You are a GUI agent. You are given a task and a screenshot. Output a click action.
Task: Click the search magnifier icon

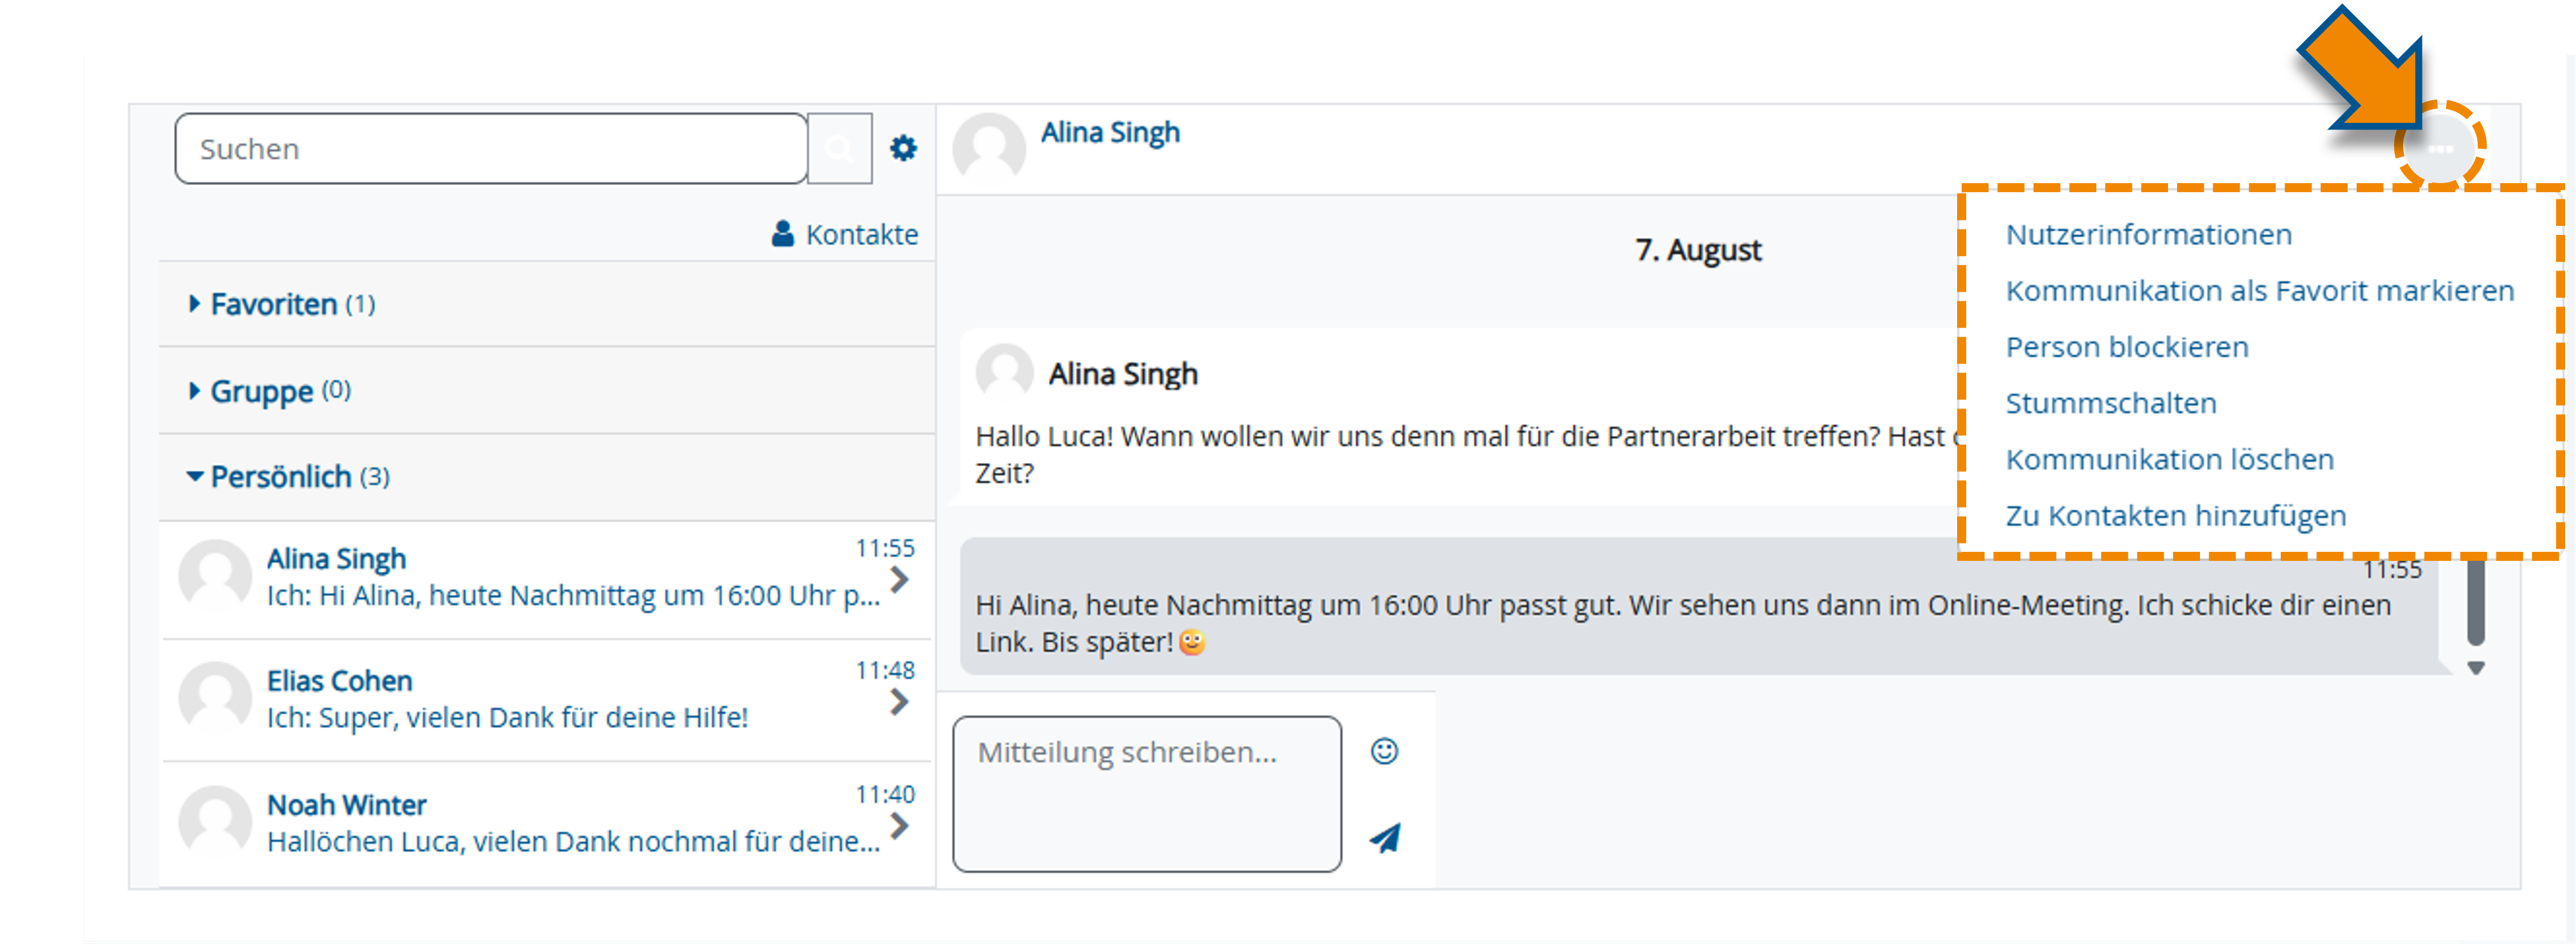pos(839,147)
